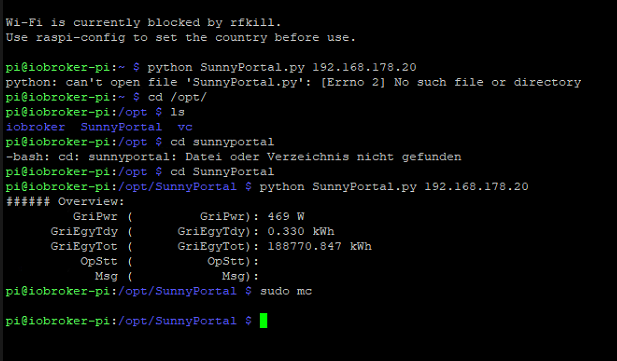This screenshot has width=617, height=361.
Task: Click the IP 192.168.178.20 in second python command
Action: point(477,187)
